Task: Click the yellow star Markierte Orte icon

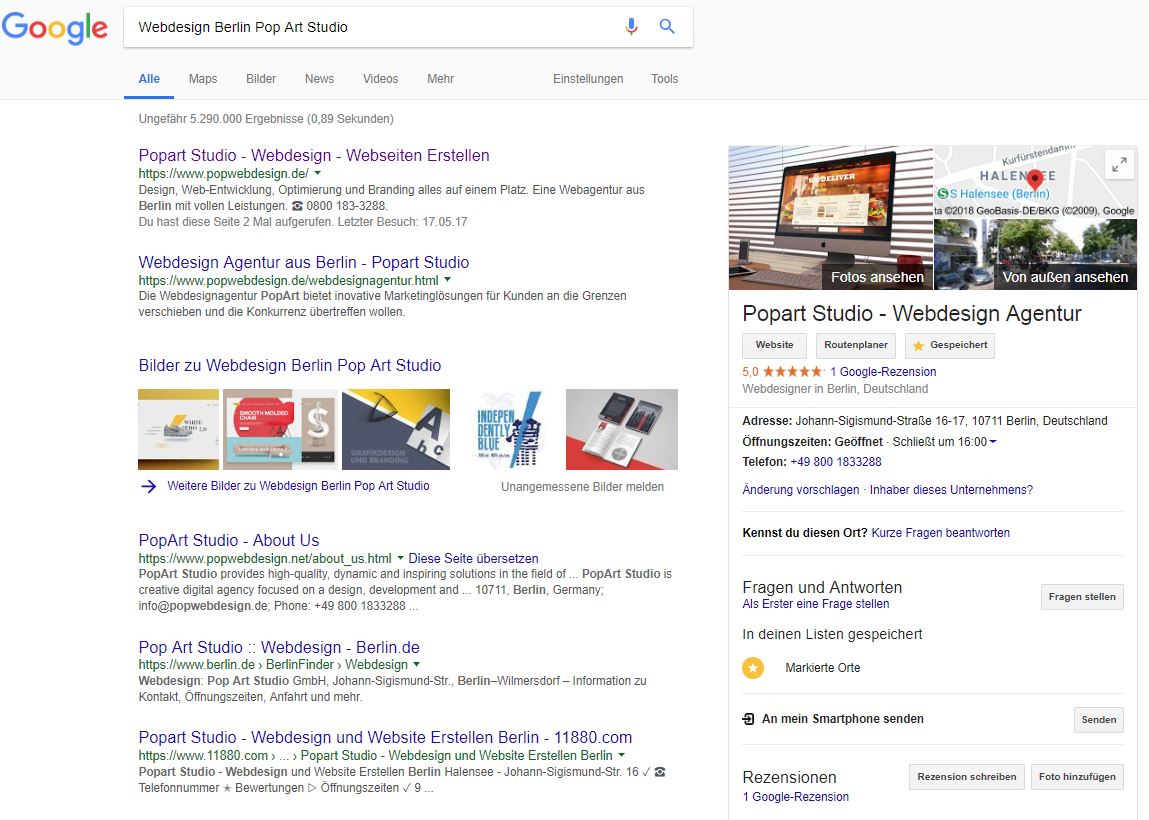Action: click(x=753, y=668)
